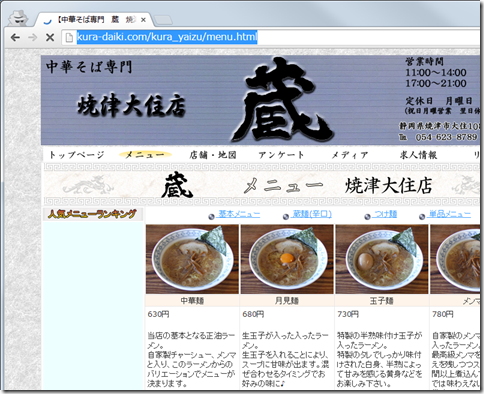The image size is (484, 394).
Task: Click the 玉子麺 dish name label
Action: [382, 301]
